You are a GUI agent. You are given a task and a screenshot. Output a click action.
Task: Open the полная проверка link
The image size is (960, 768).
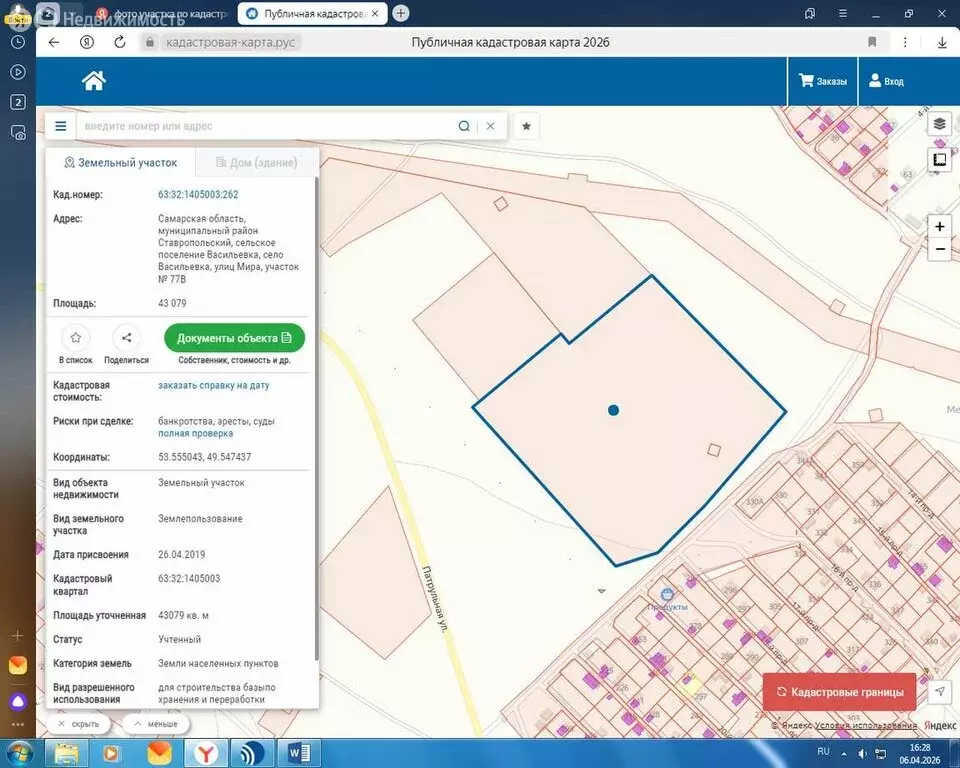(x=195, y=434)
